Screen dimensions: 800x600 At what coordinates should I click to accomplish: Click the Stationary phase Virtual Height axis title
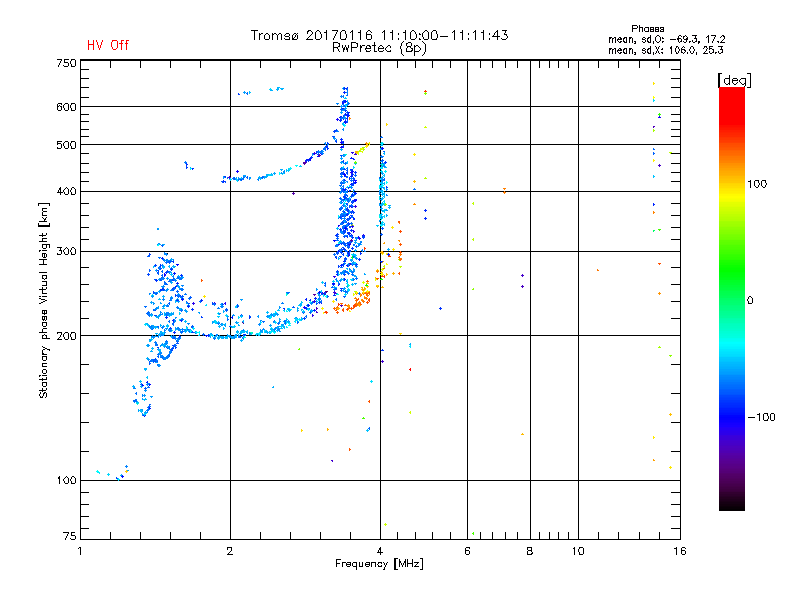pos(43,301)
